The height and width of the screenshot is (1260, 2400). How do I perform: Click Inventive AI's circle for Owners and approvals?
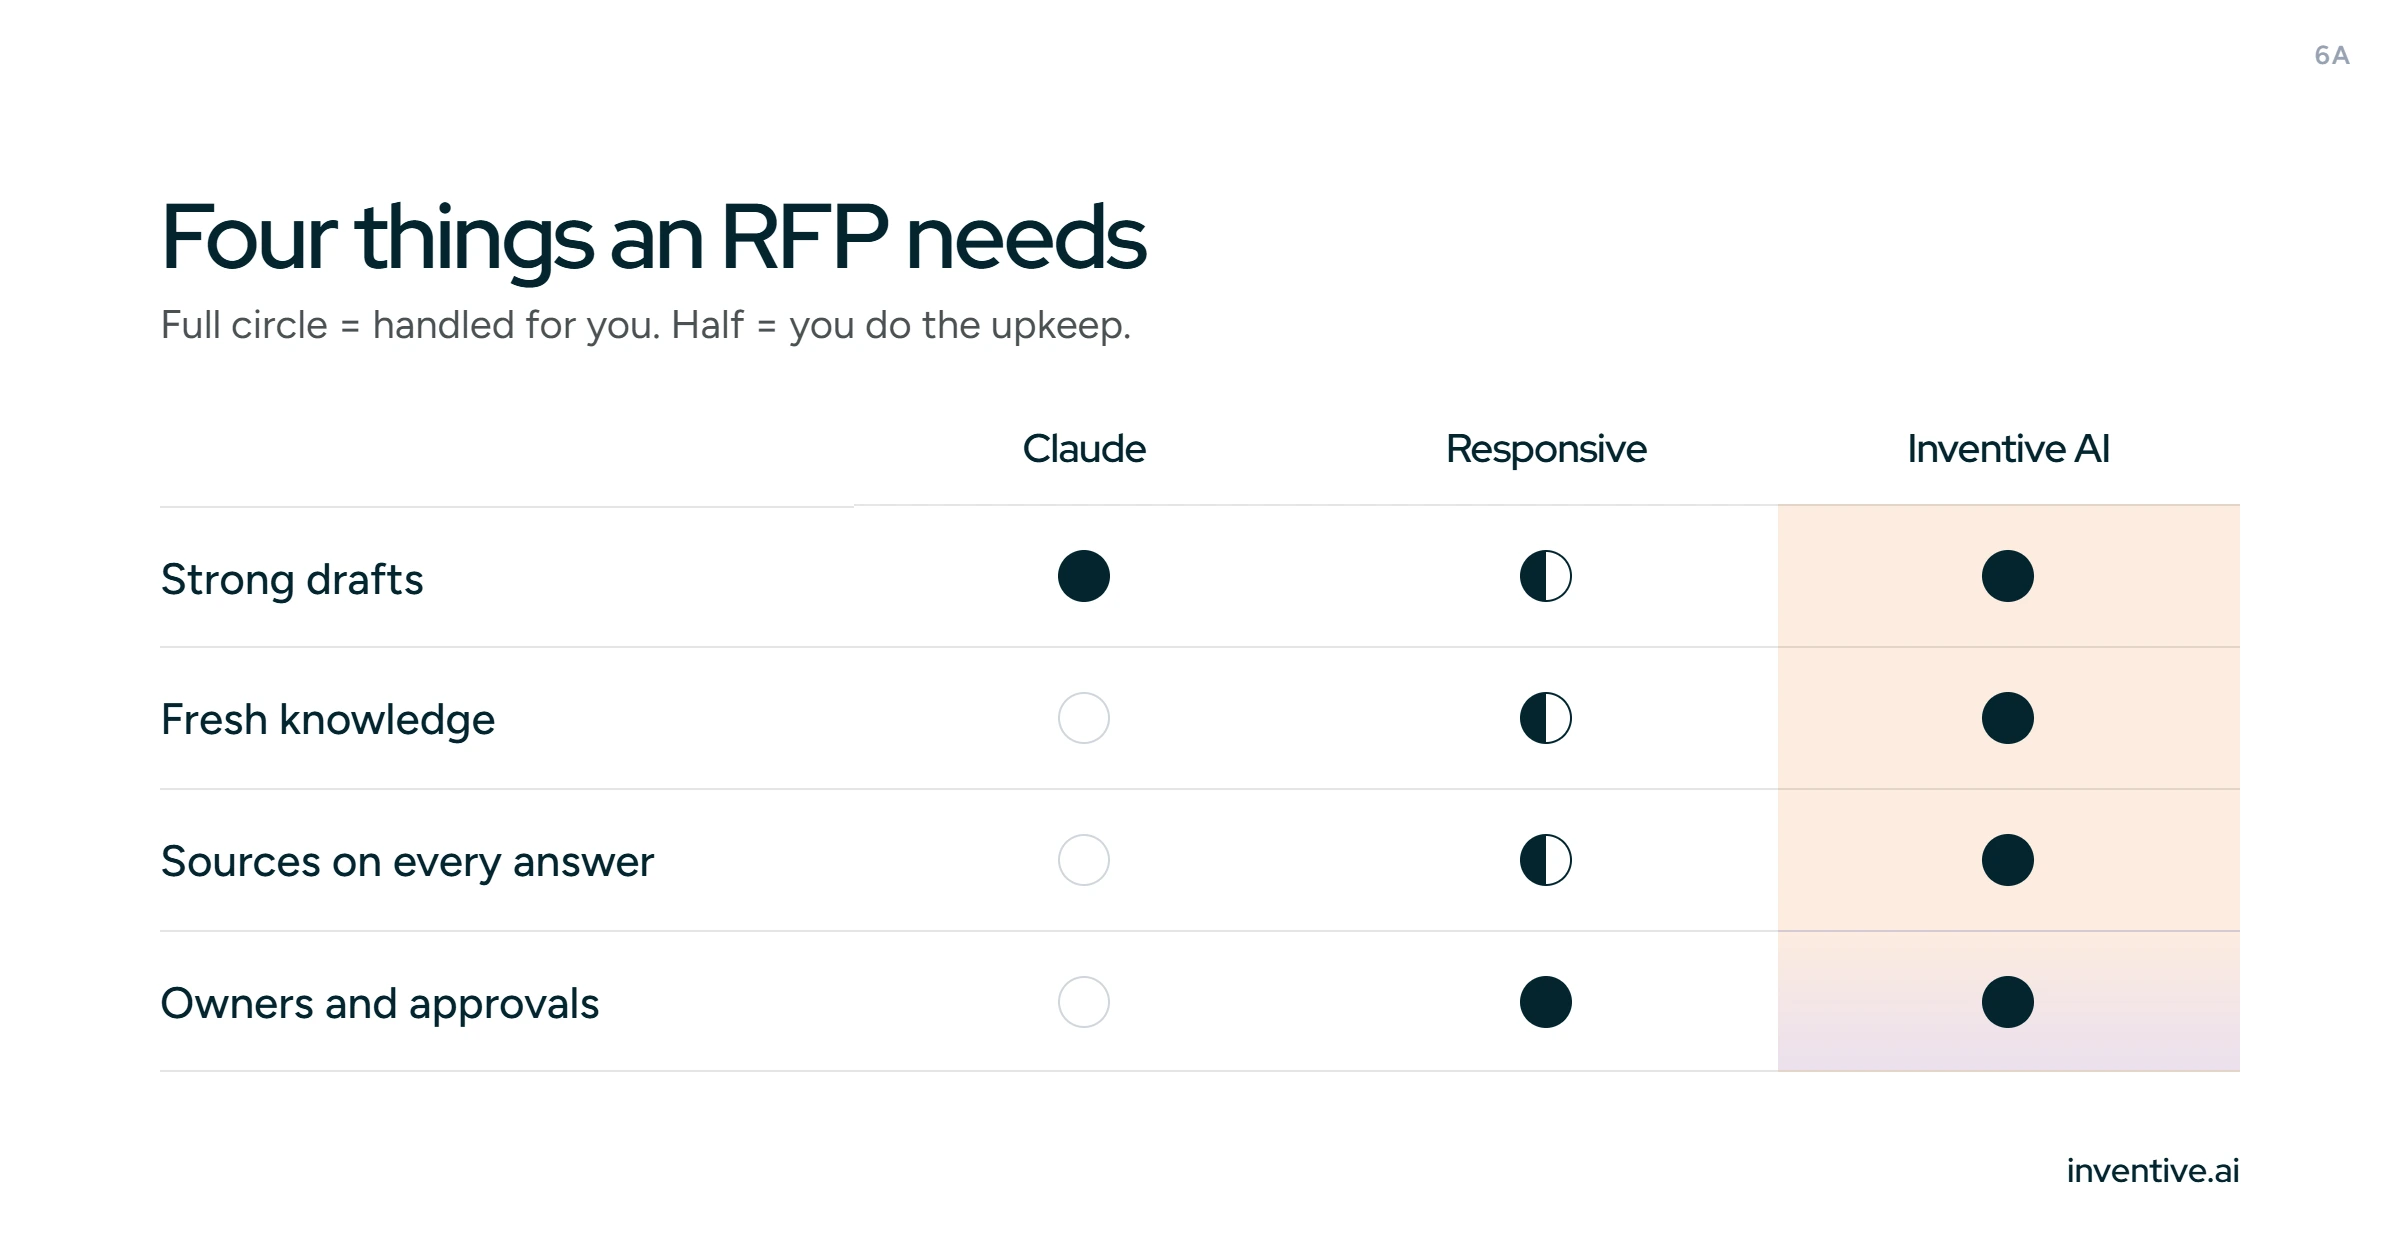(2008, 1002)
